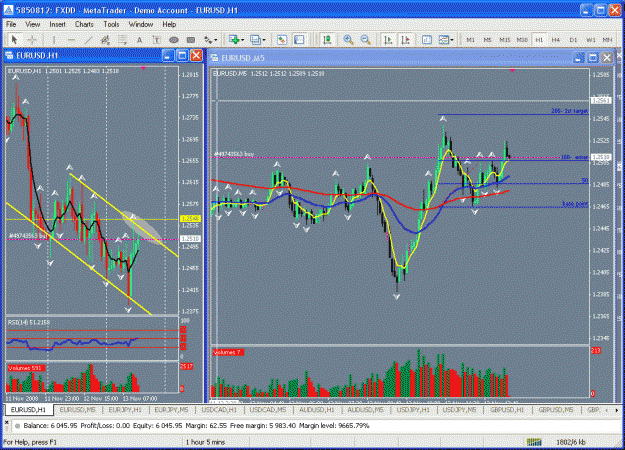Select the trendline drawing tool
The image size is (625, 450).
(x=88, y=39)
